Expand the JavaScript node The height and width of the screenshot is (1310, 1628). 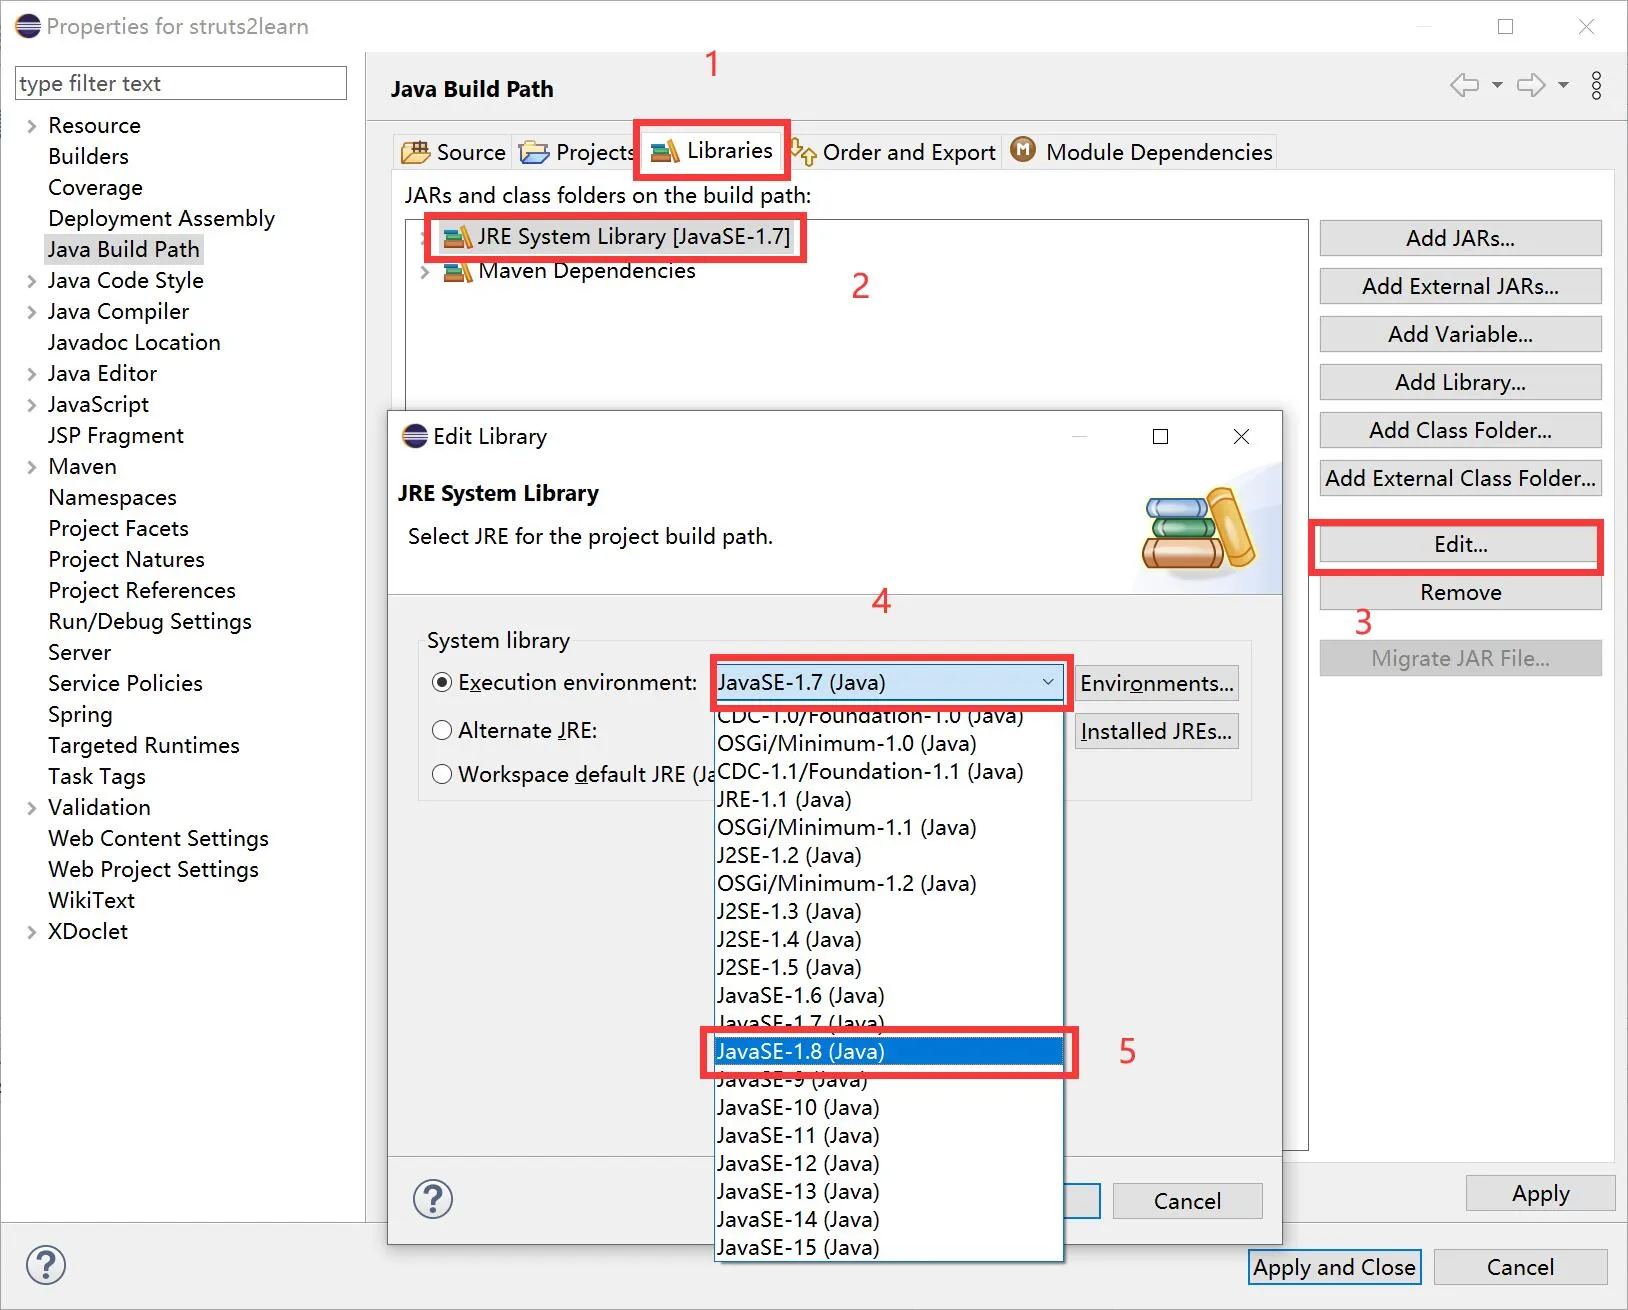click(x=31, y=405)
